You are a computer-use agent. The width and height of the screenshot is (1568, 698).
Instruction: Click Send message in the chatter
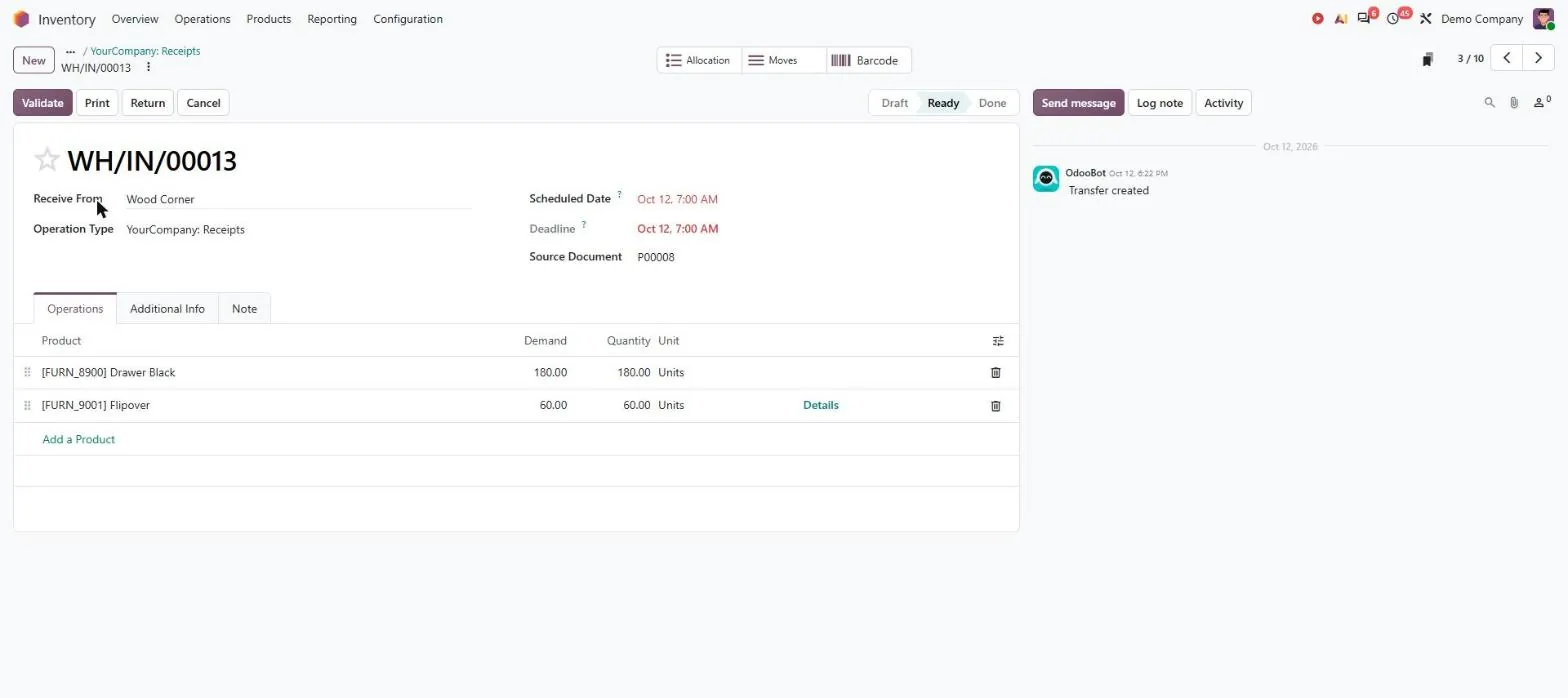click(1079, 103)
